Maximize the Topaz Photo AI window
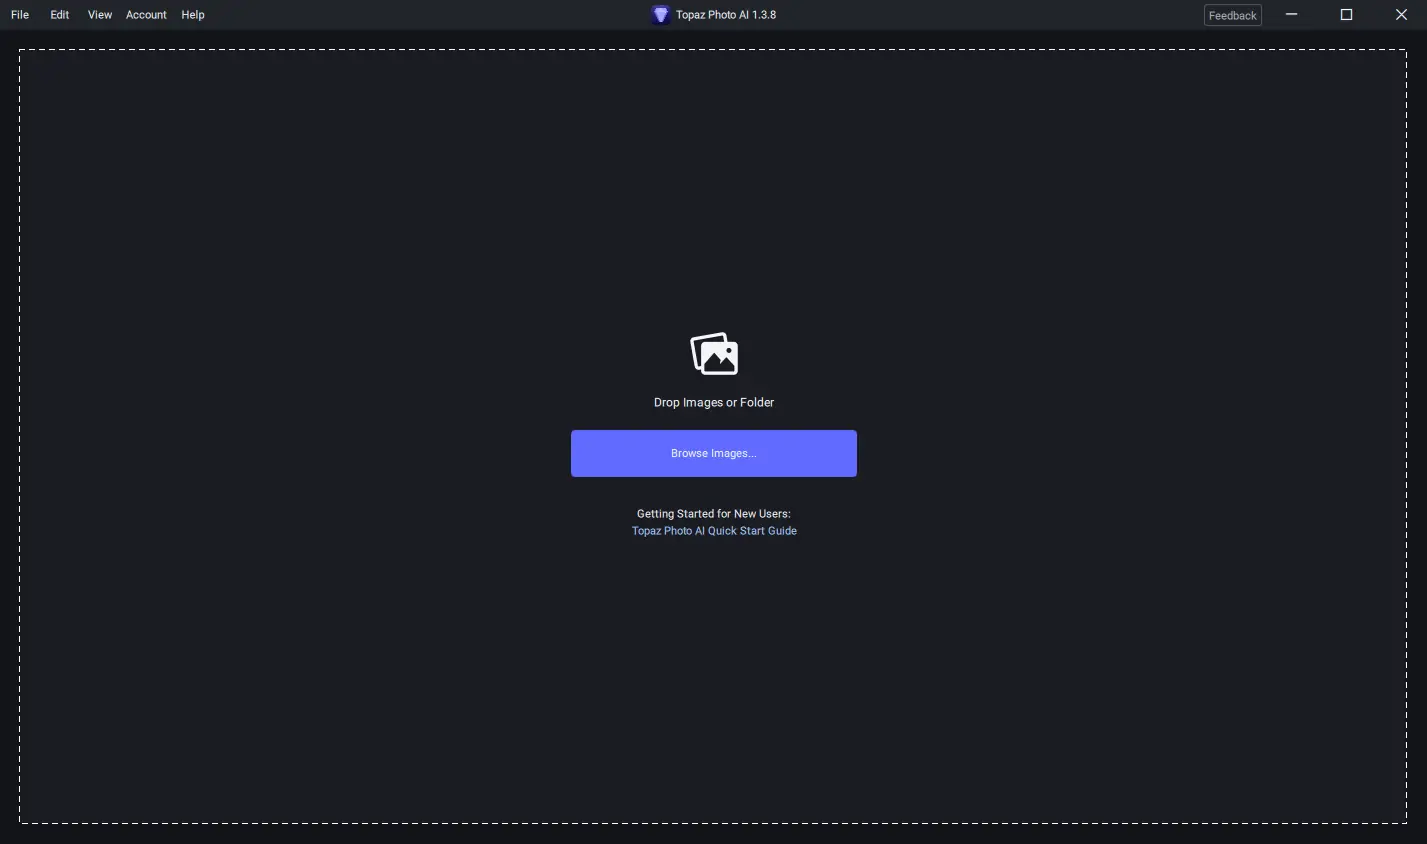1427x844 pixels. [1346, 15]
